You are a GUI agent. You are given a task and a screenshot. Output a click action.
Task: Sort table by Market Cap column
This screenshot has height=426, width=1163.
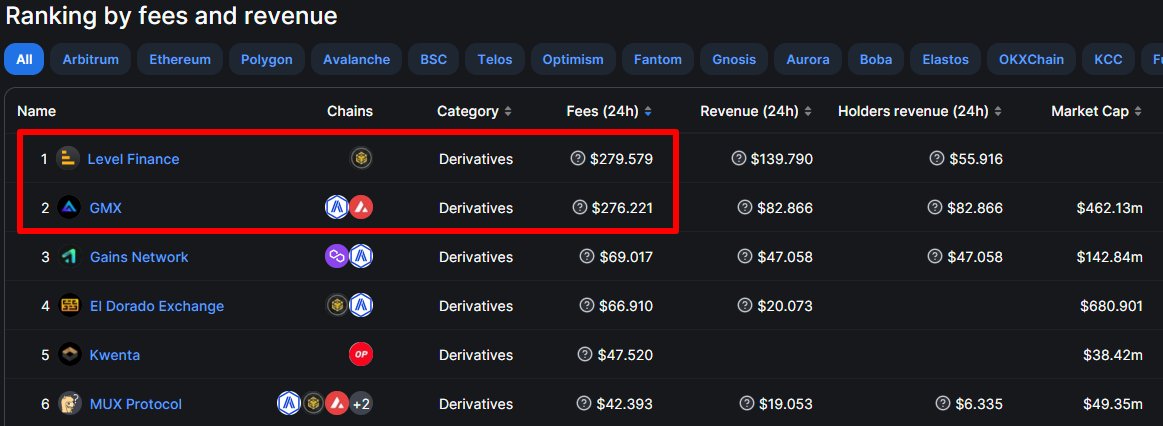[x=1096, y=111]
